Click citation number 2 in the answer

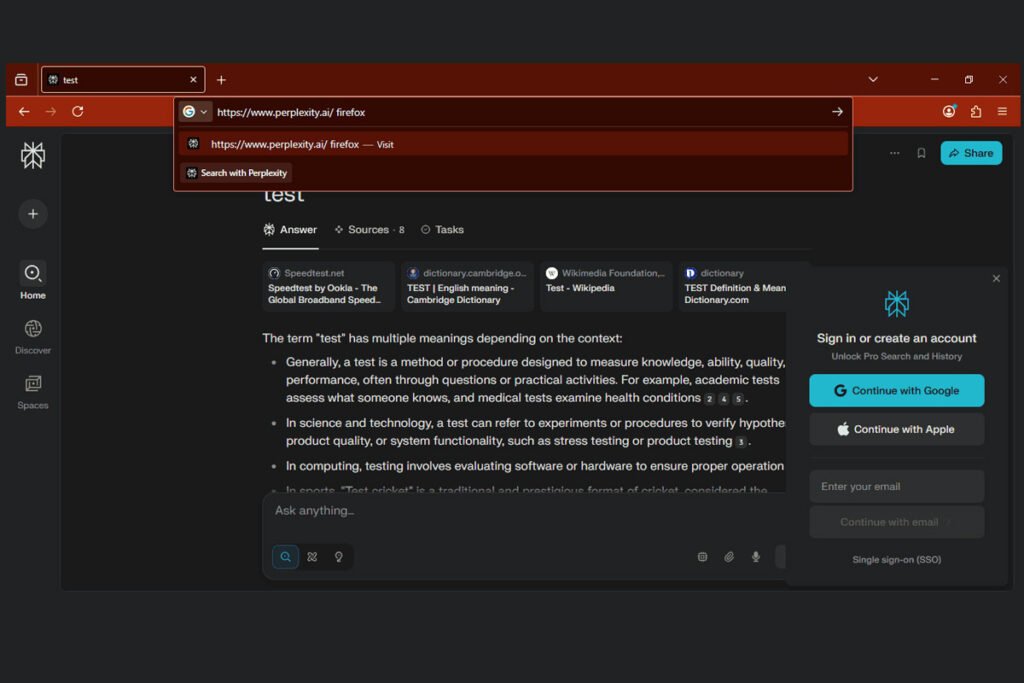[709, 399]
